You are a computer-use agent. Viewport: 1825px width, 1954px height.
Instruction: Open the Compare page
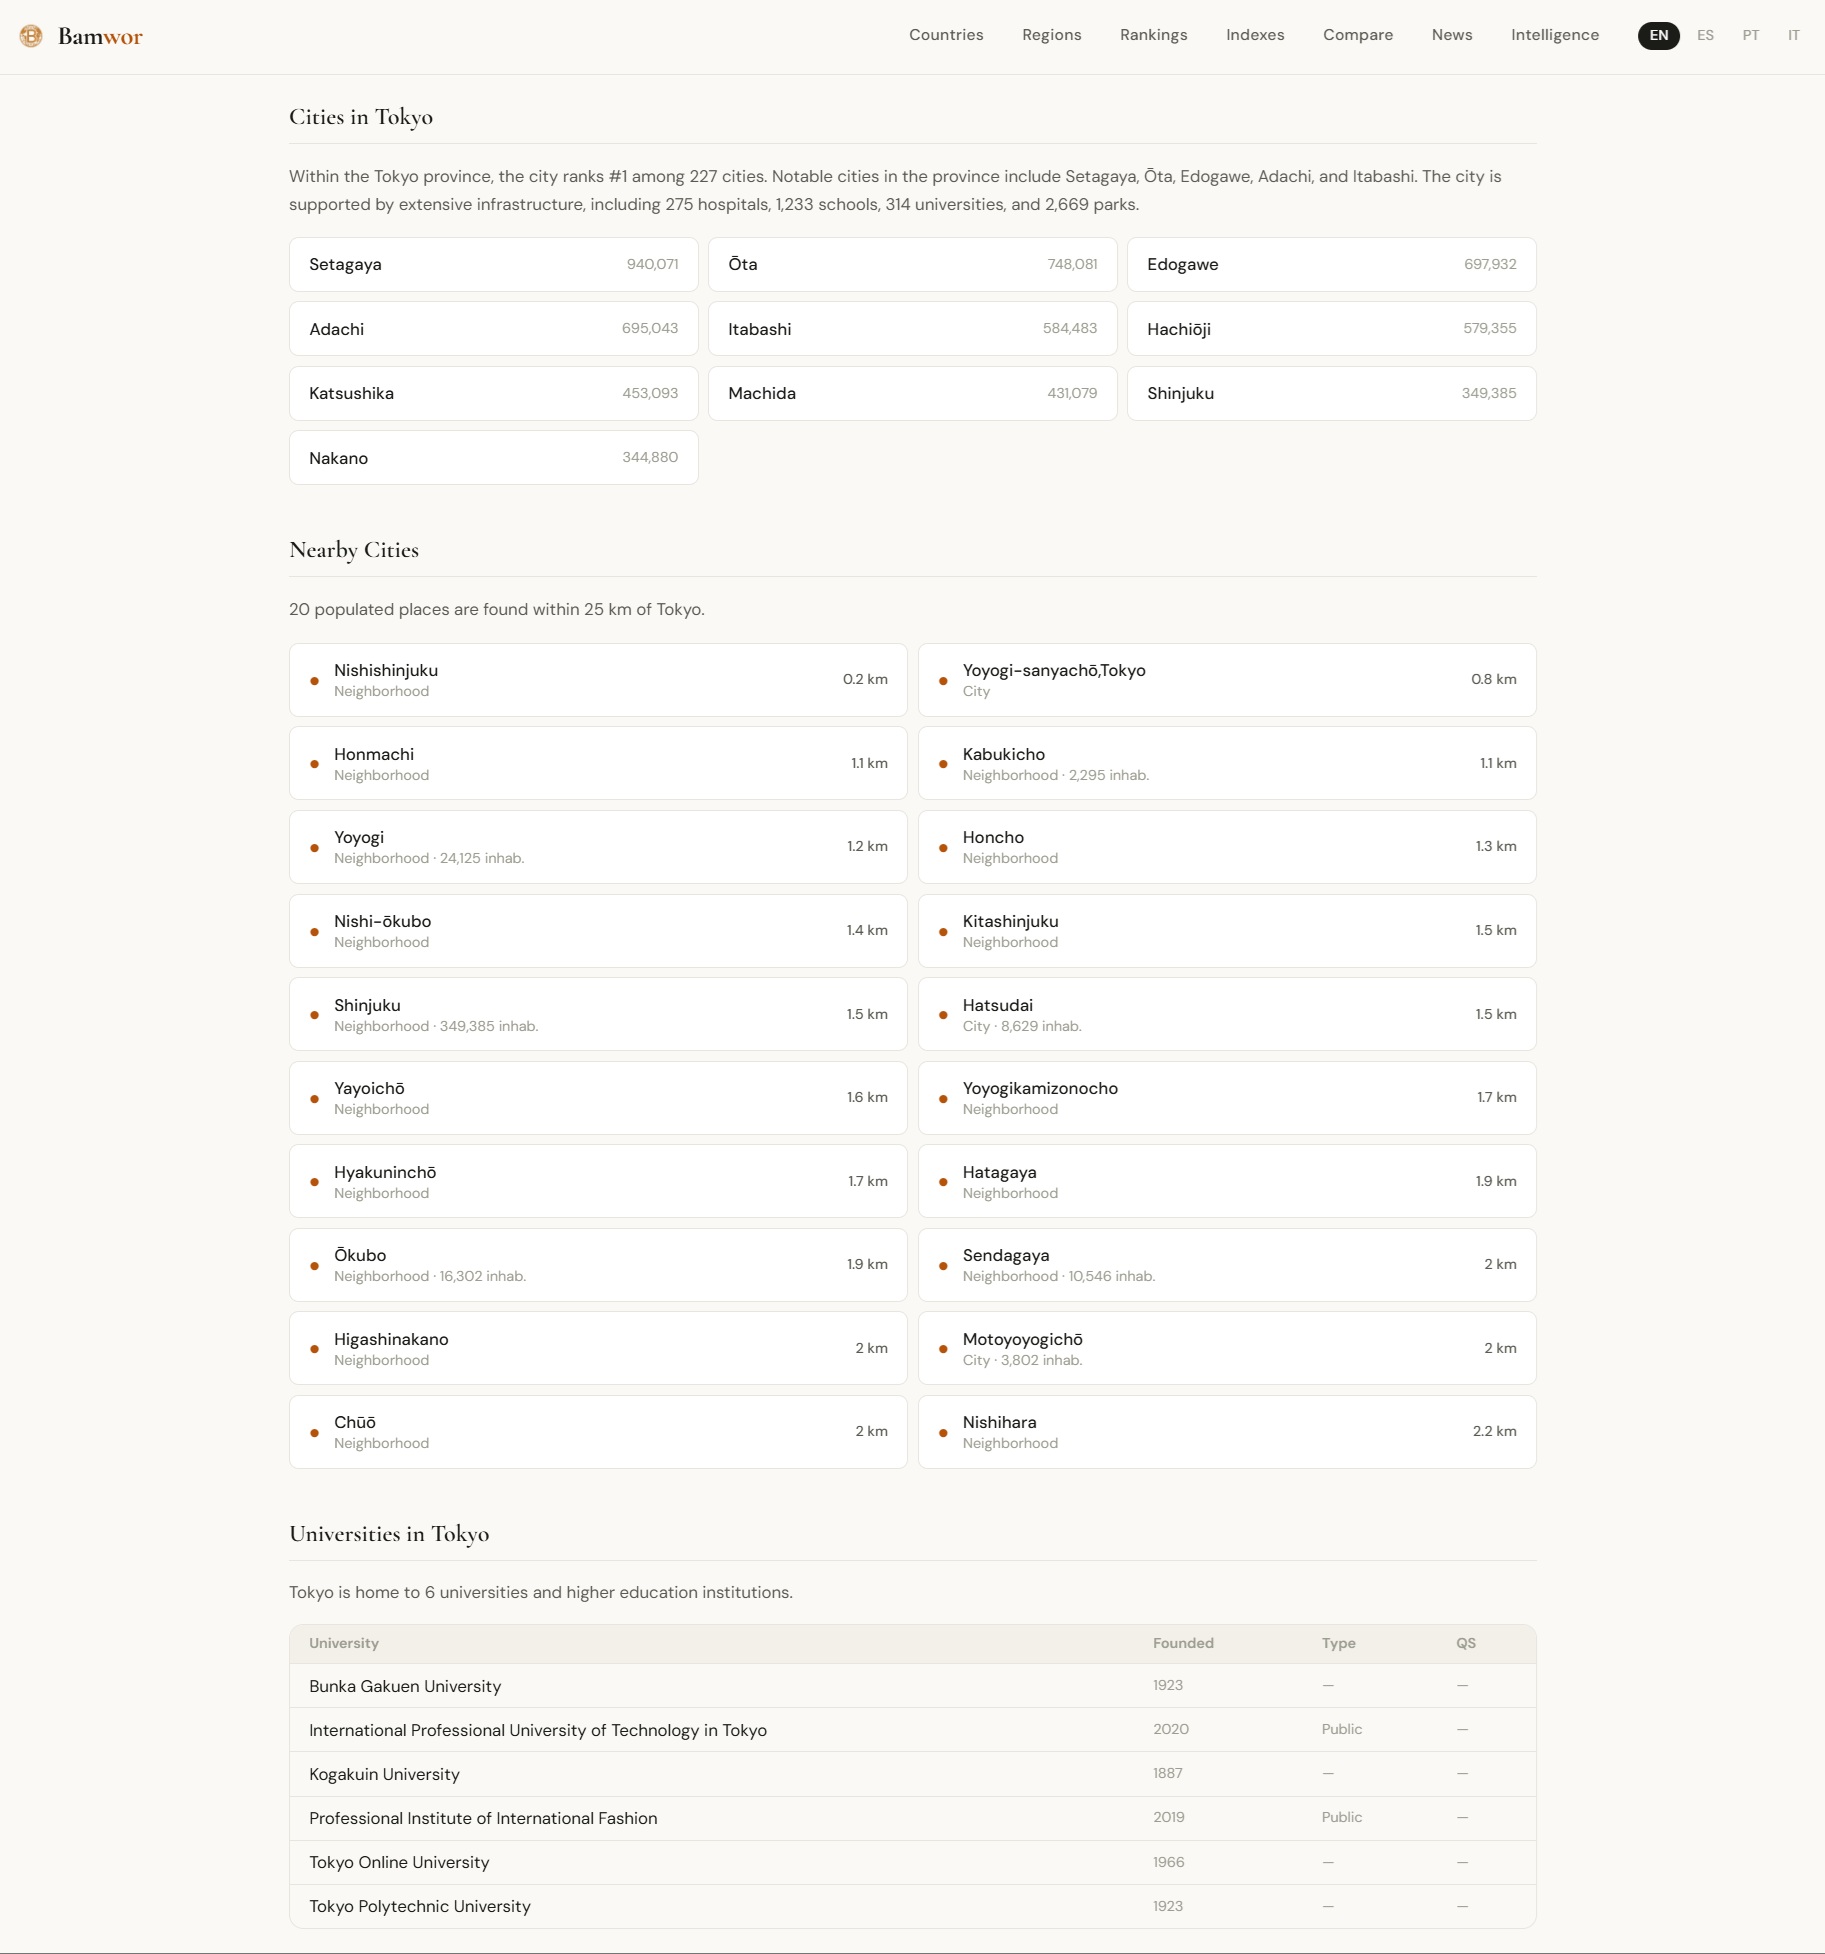1358,35
